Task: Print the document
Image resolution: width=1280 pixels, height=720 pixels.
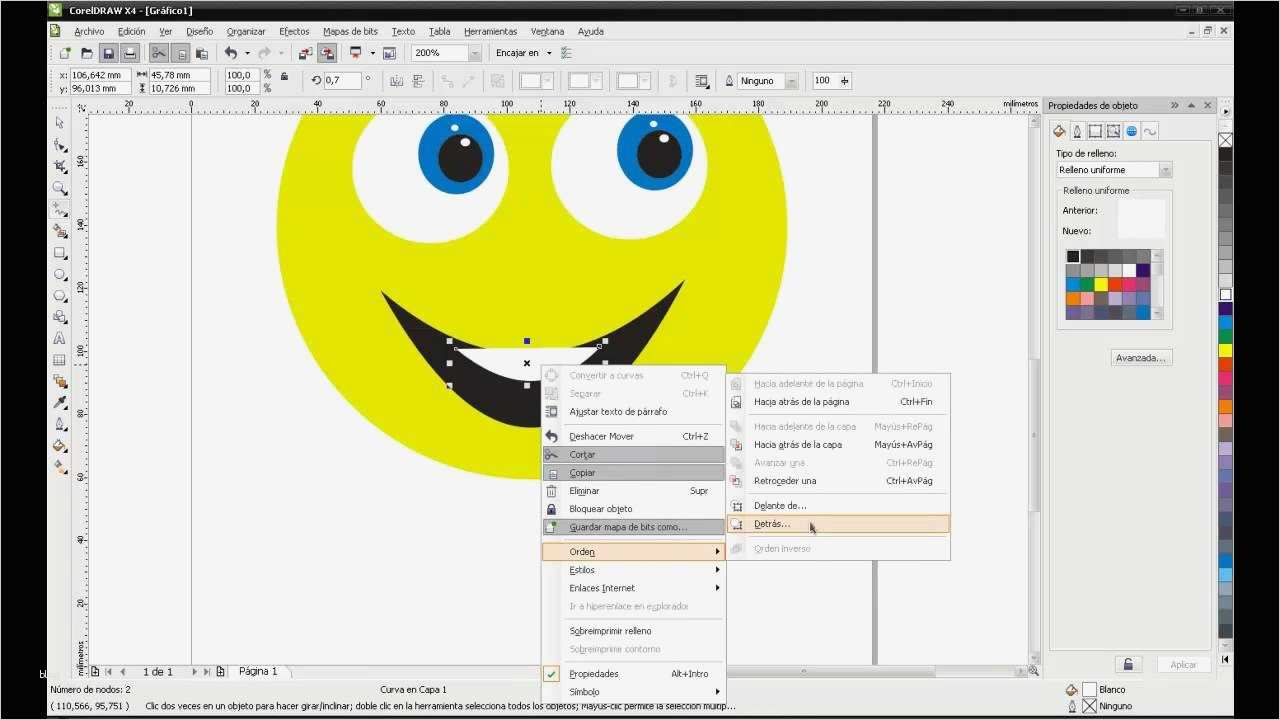Action: click(x=129, y=53)
